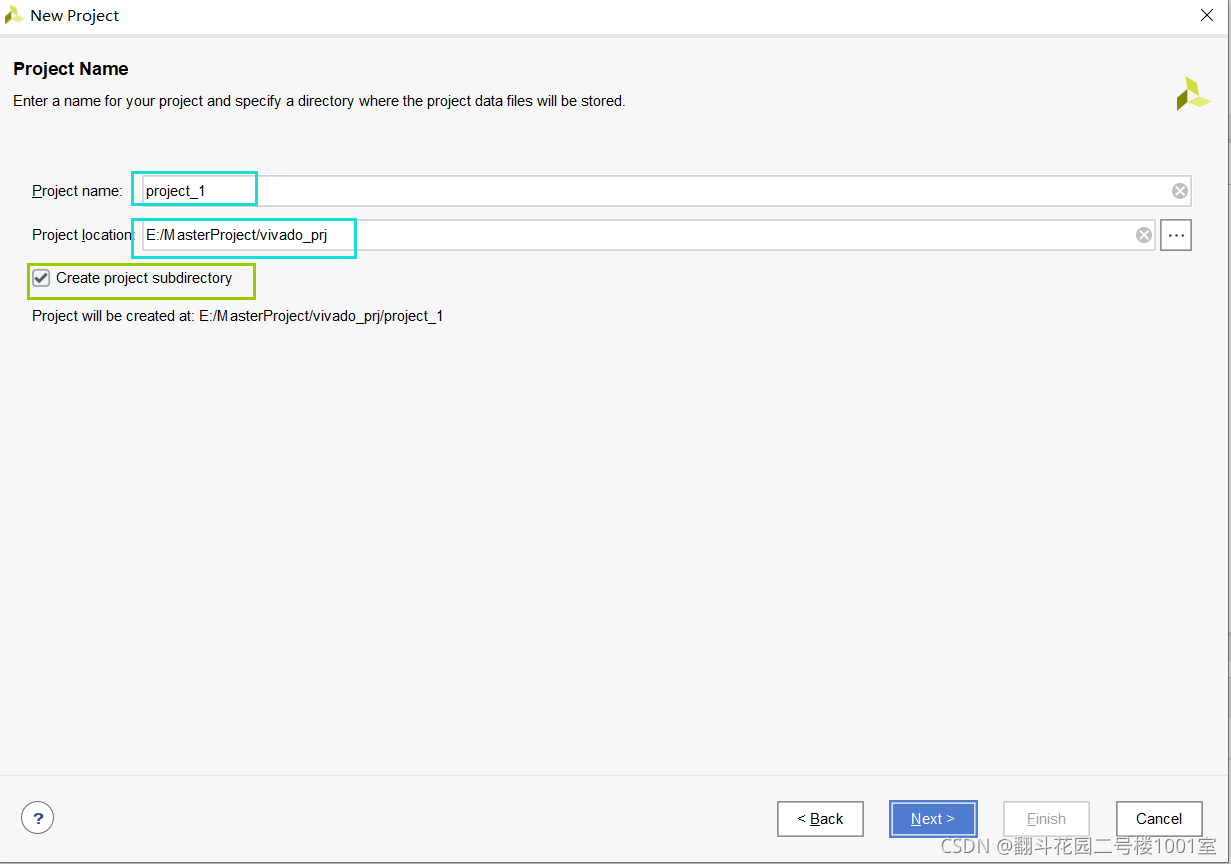Click into the Project location field
Viewport: 1231px width, 864px height.
tap(648, 235)
